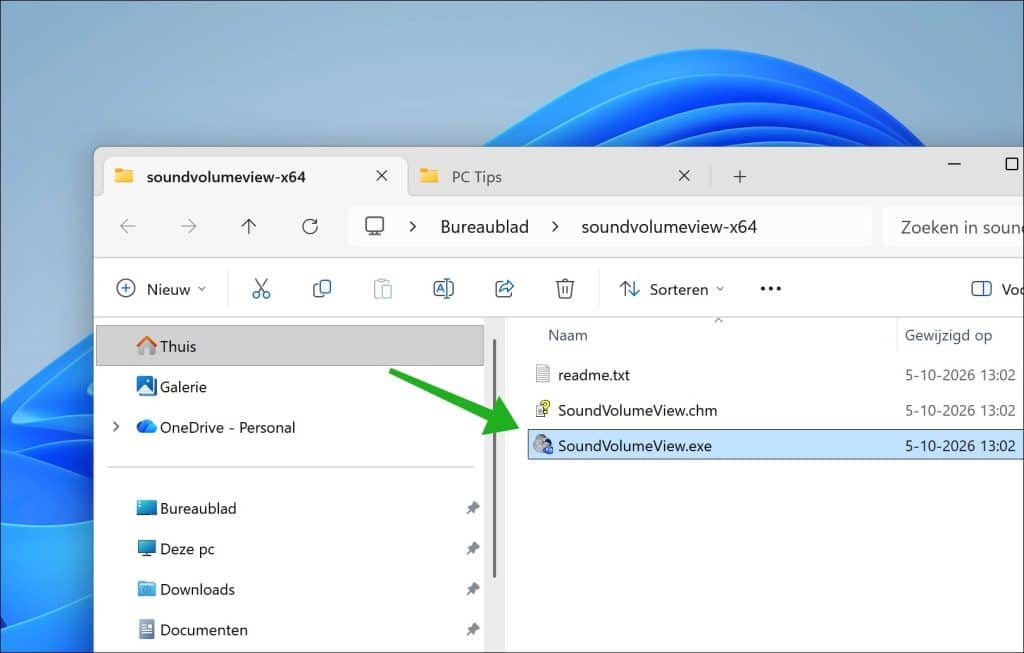
Task: Click the pin icon beside Bureaublad
Action: 473,507
